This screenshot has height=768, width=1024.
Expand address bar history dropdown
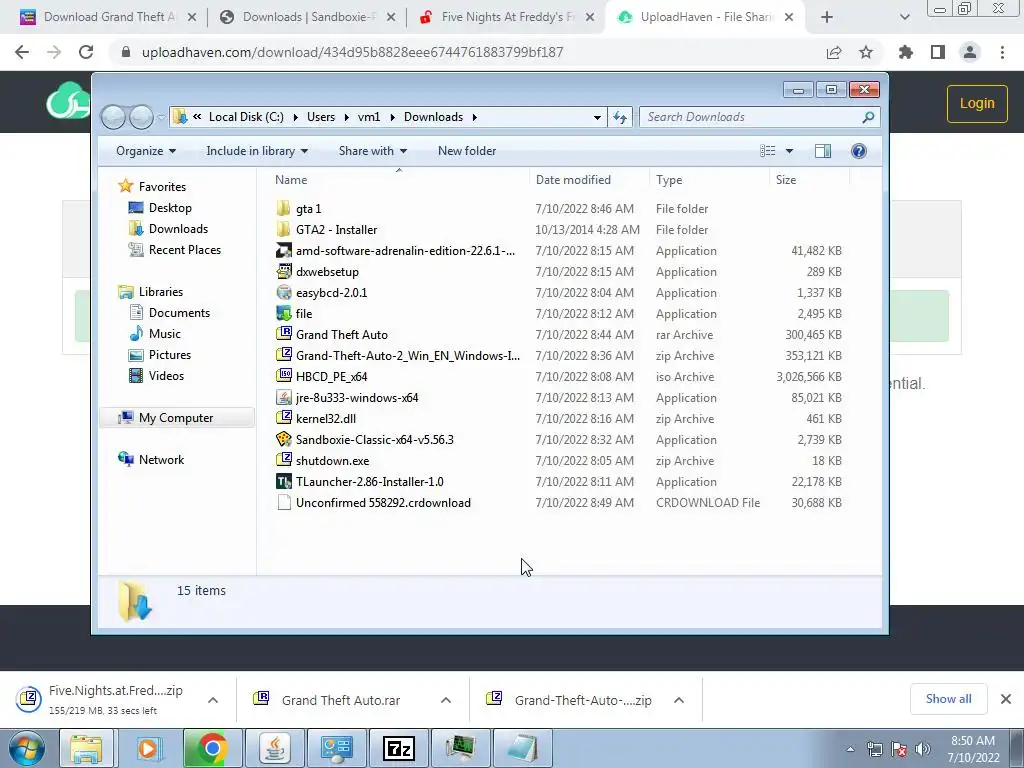(597, 118)
